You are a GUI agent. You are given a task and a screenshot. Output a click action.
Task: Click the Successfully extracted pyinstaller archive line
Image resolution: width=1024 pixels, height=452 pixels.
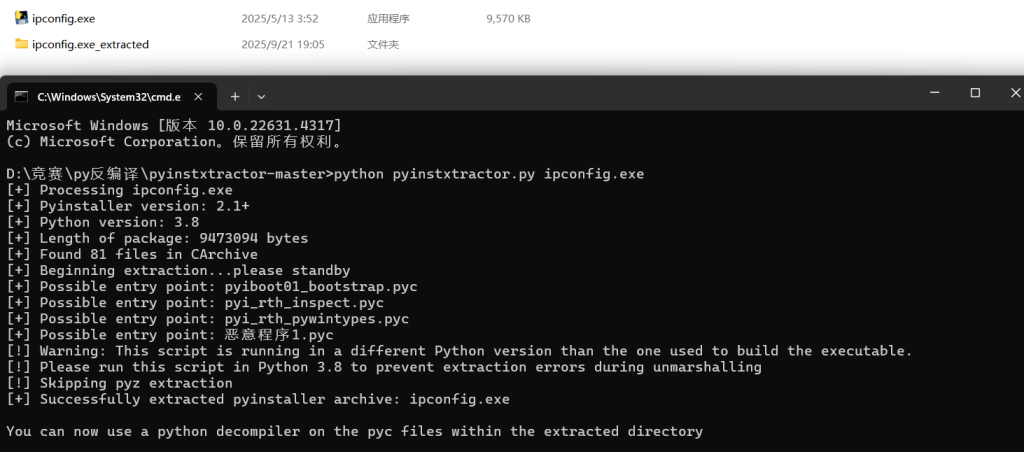[x=258, y=399]
